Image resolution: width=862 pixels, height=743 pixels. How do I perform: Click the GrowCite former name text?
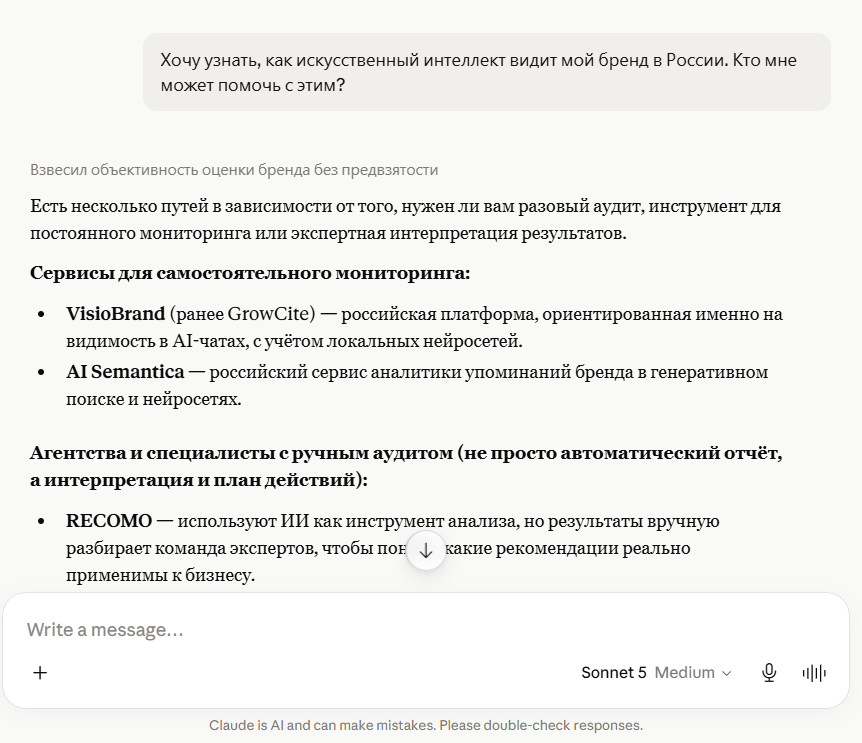pyautogui.click(x=269, y=314)
